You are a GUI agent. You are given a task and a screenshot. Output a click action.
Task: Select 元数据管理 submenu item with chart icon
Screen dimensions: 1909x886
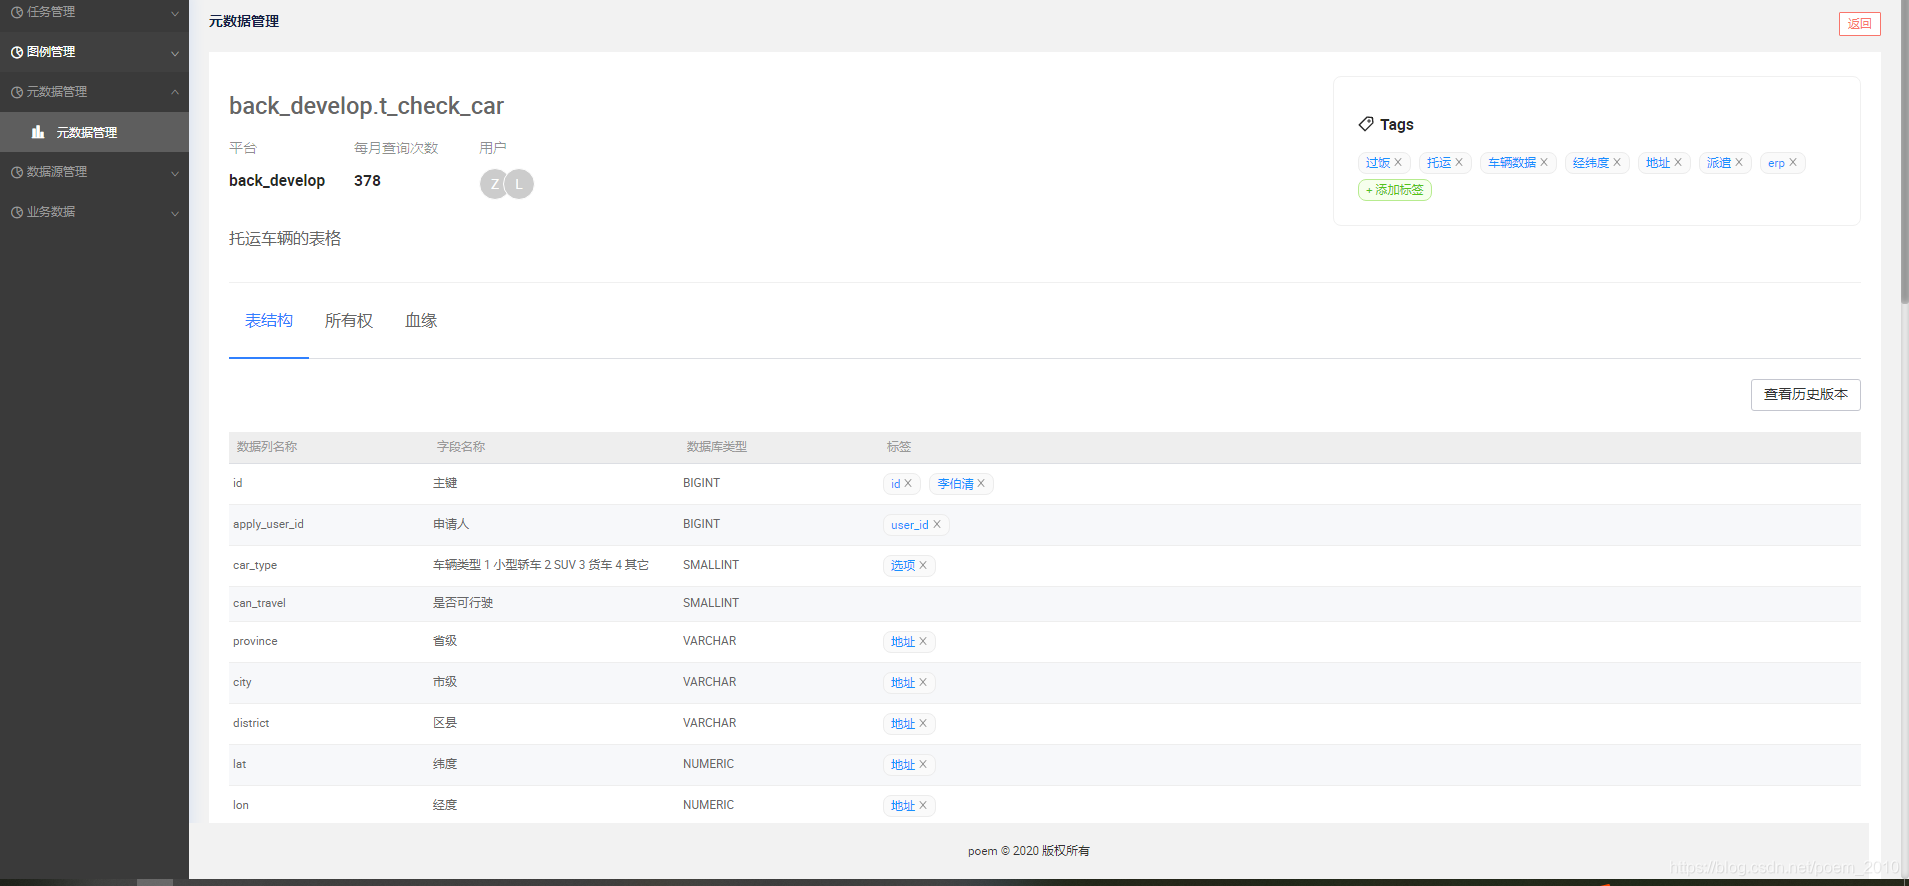click(94, 132)
